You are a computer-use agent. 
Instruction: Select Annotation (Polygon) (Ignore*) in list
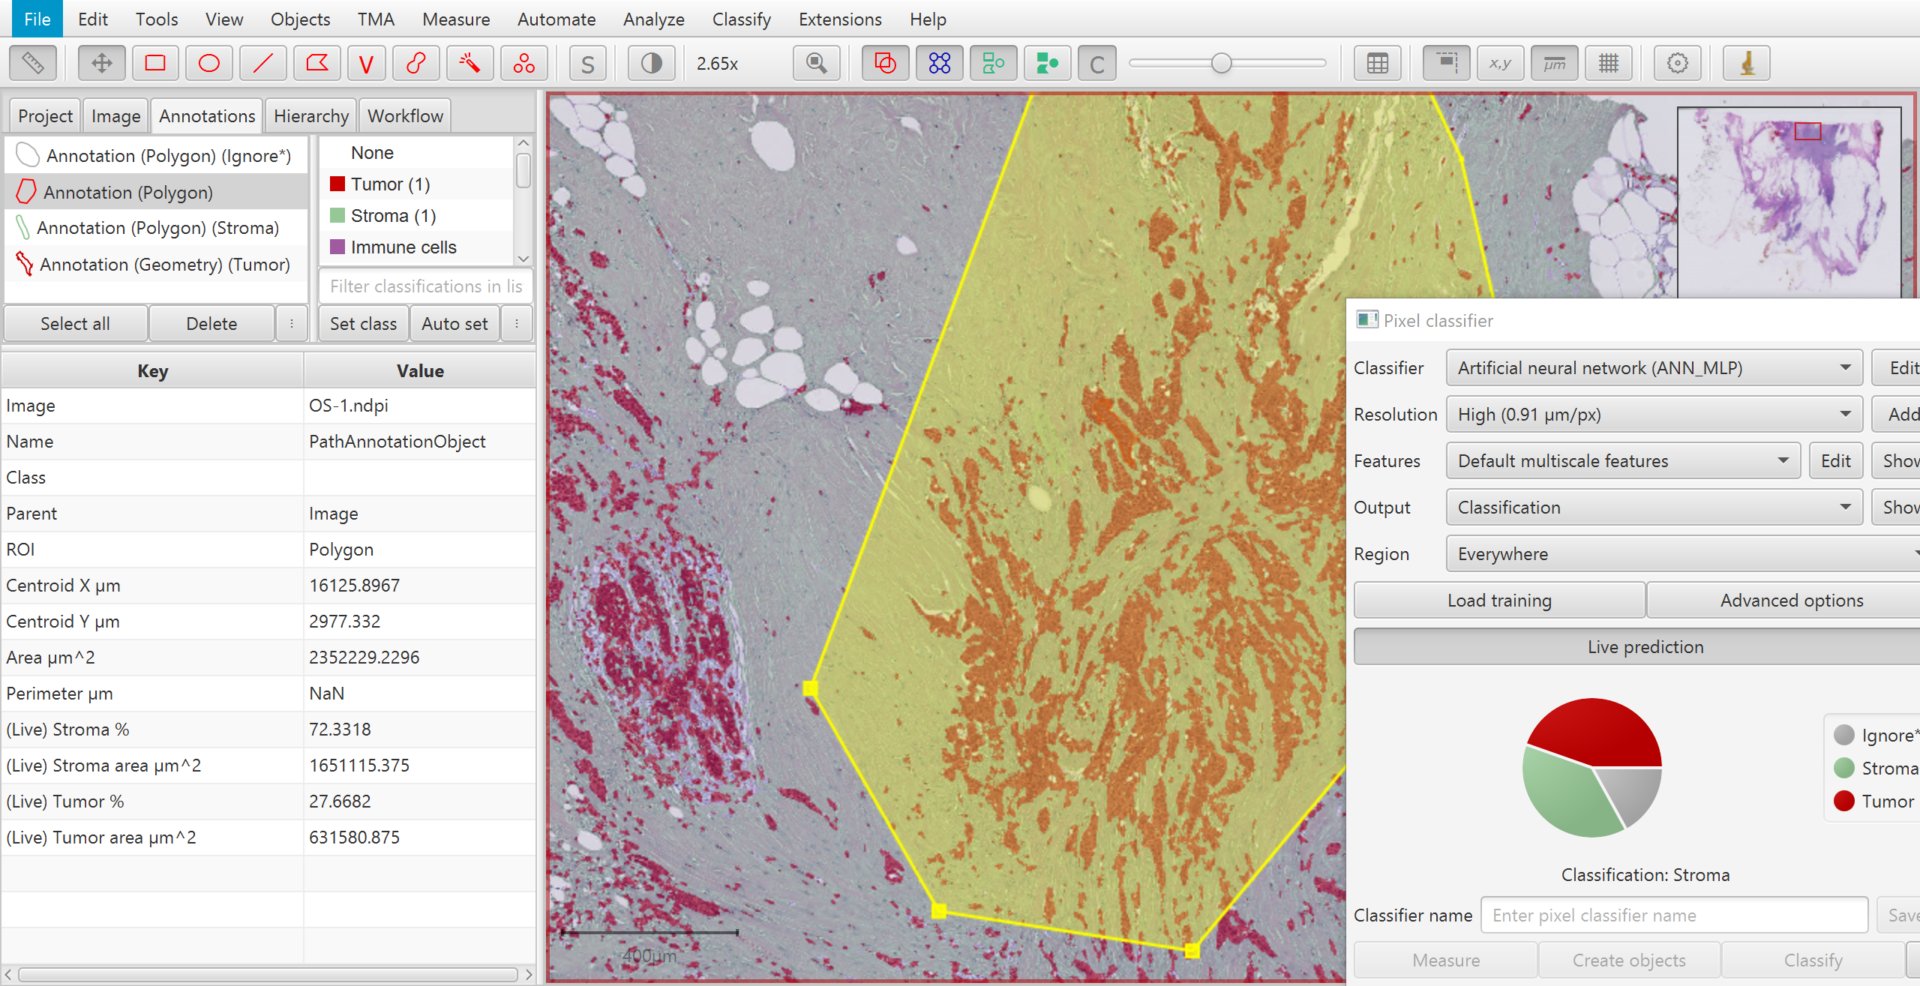(157, 156)
